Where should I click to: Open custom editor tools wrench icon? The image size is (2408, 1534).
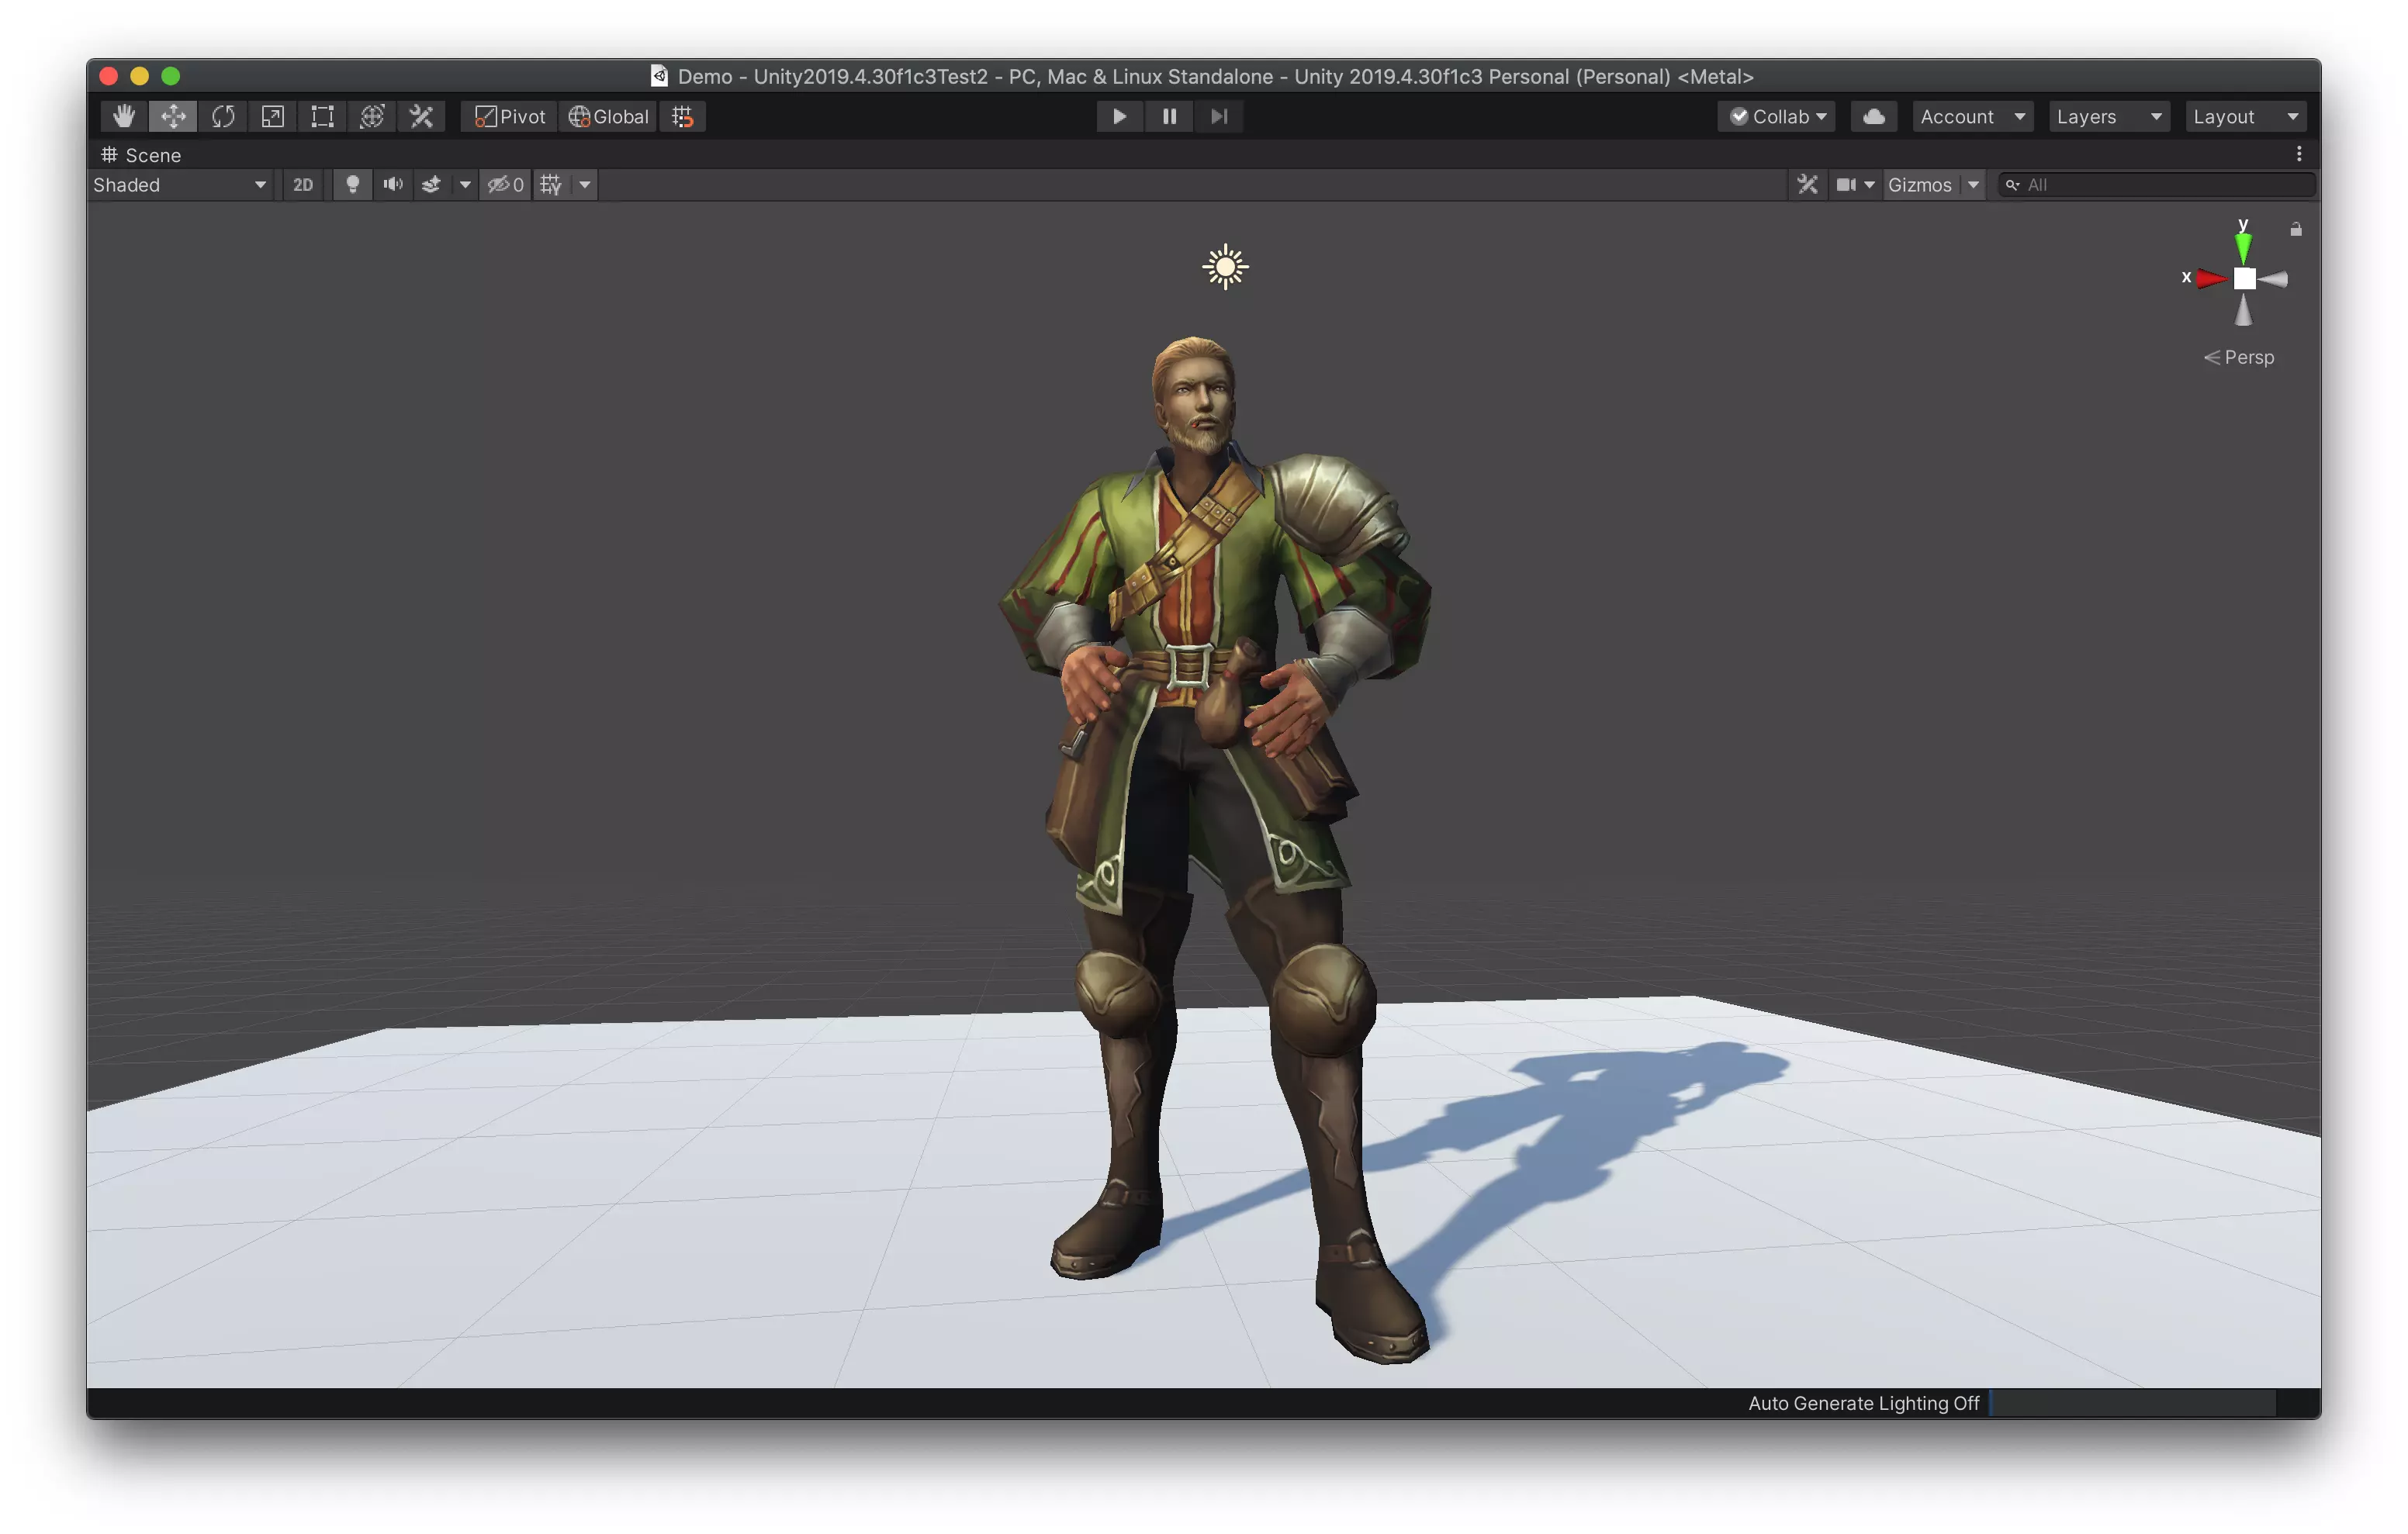click(421, 116)
